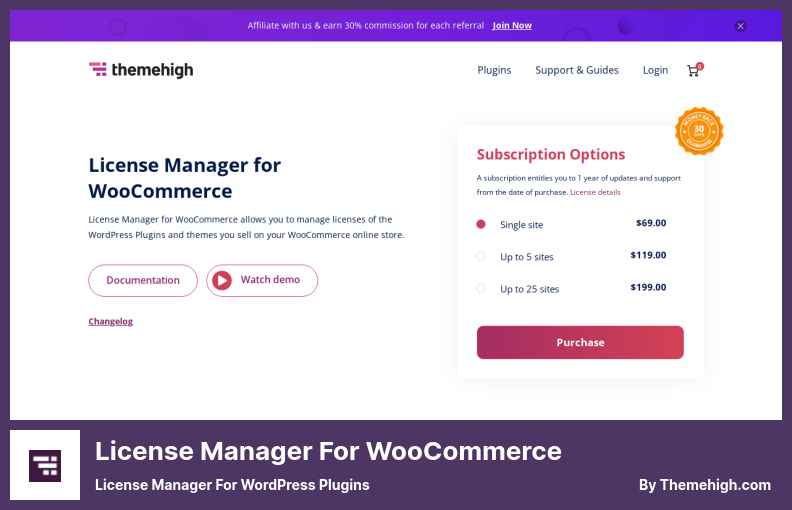Click the Themehigh plugin icon in the footer
This screenshot has height=510, width=792.
(45, 465)
